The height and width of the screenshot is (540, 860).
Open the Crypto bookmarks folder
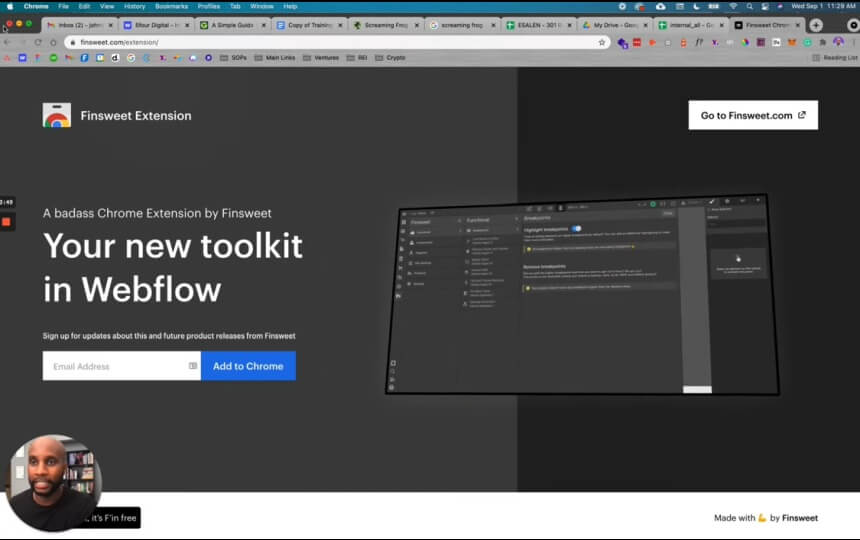[390, 58]
